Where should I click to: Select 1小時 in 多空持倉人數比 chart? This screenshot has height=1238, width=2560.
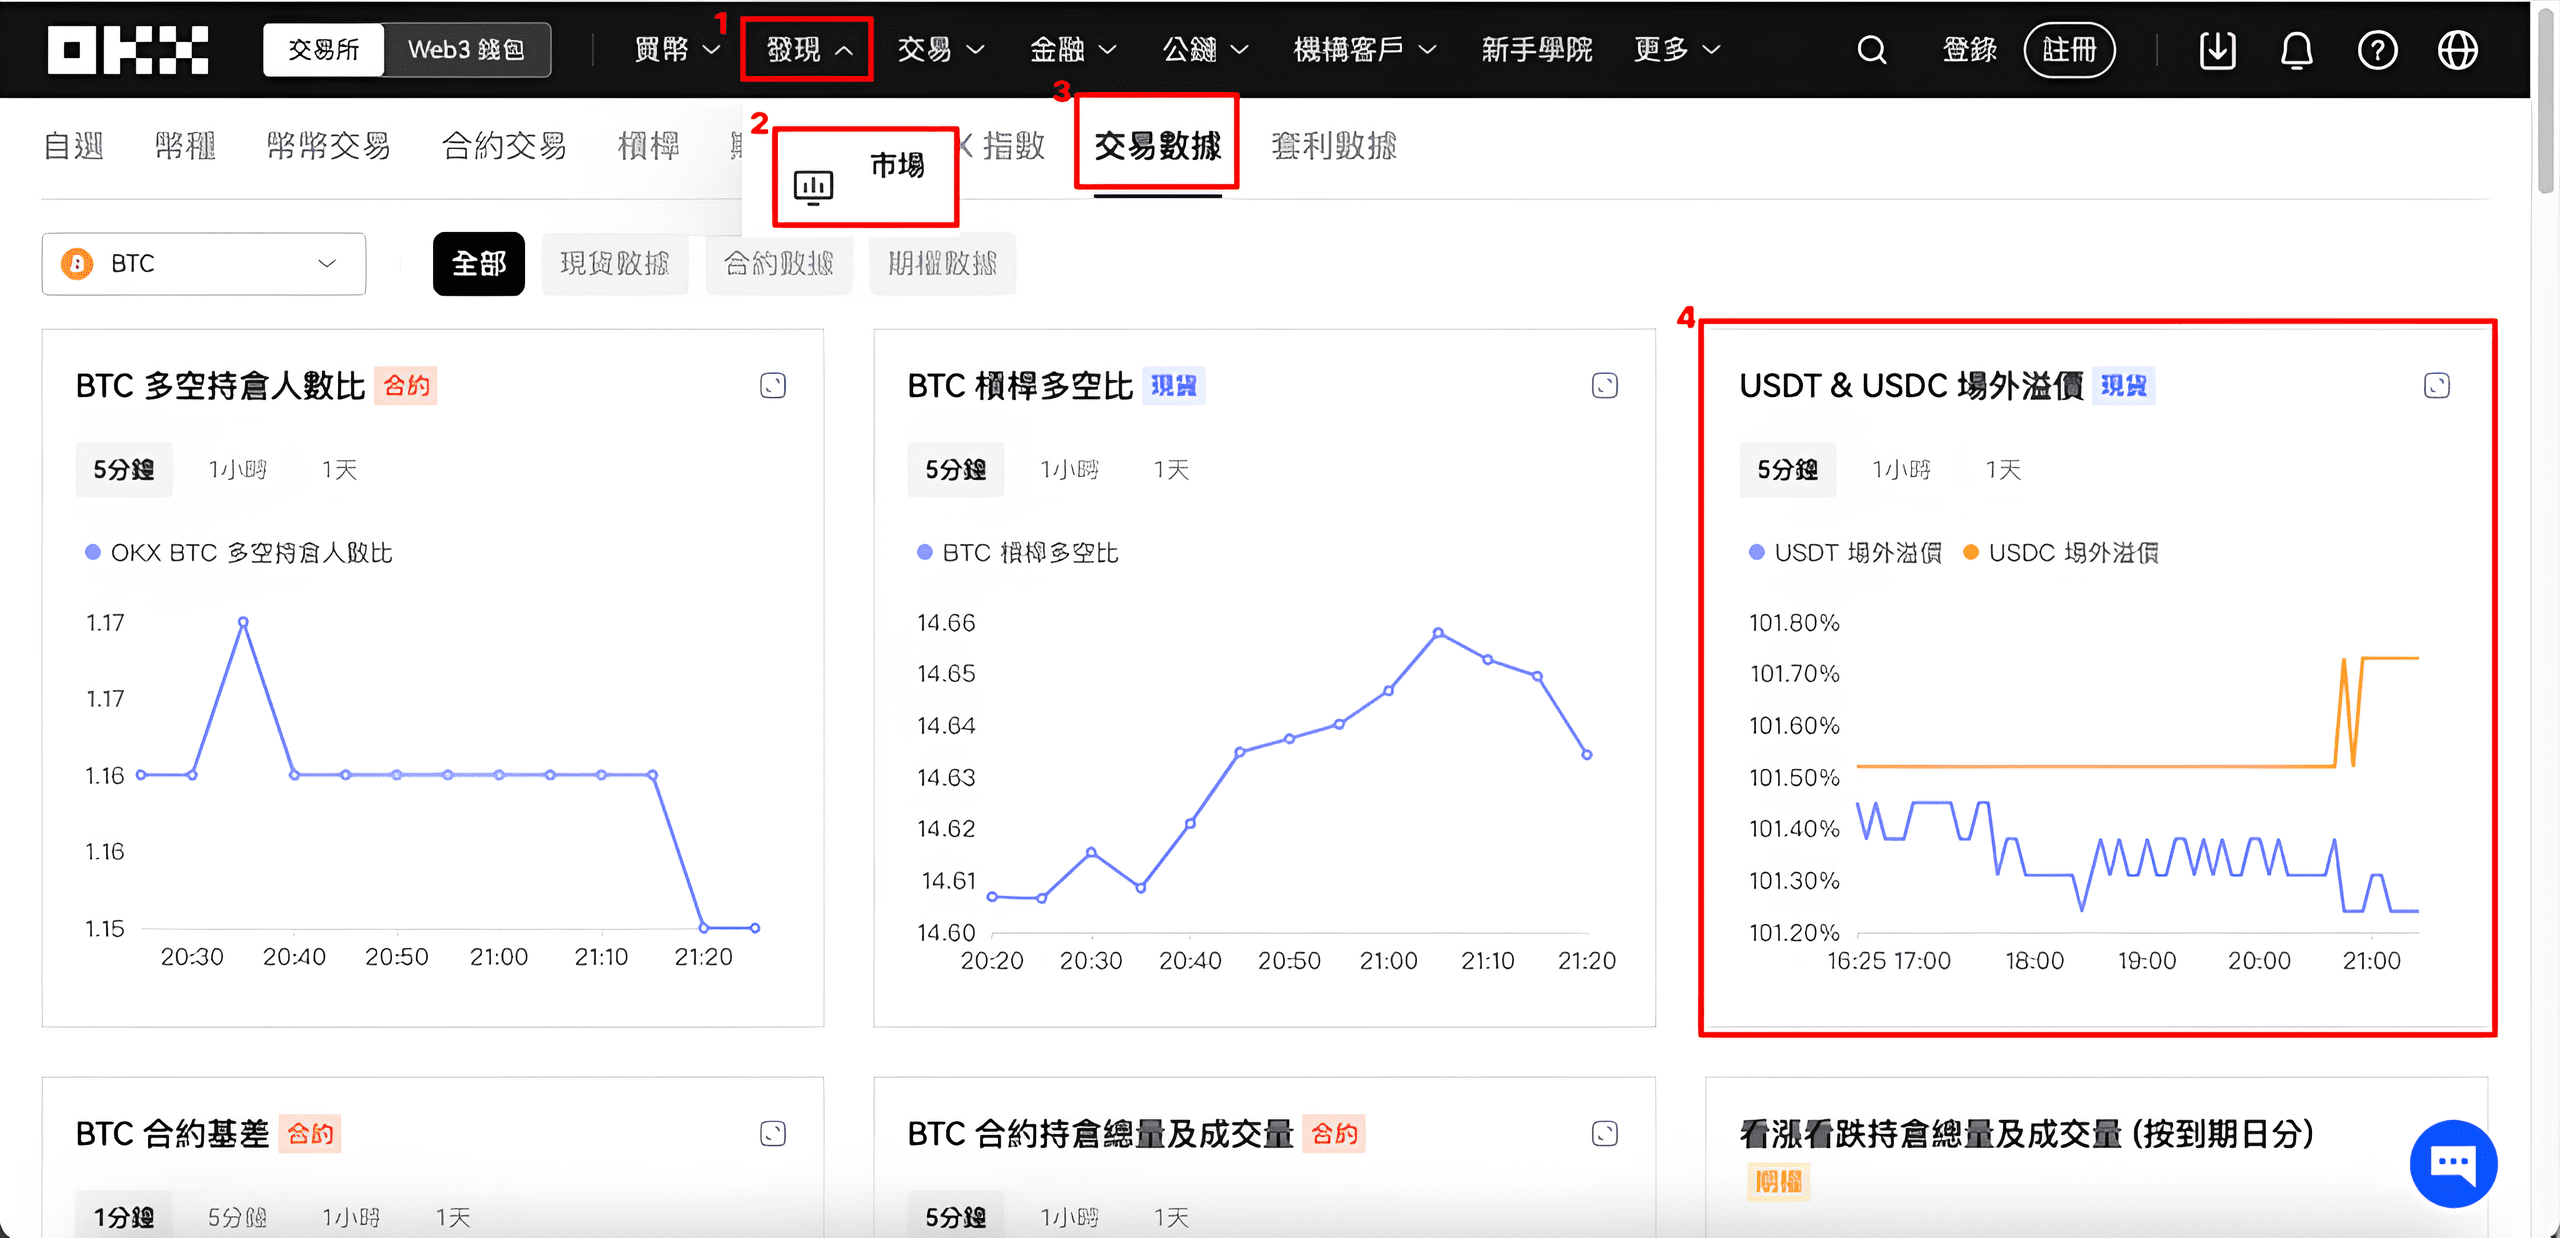(238, 470)
